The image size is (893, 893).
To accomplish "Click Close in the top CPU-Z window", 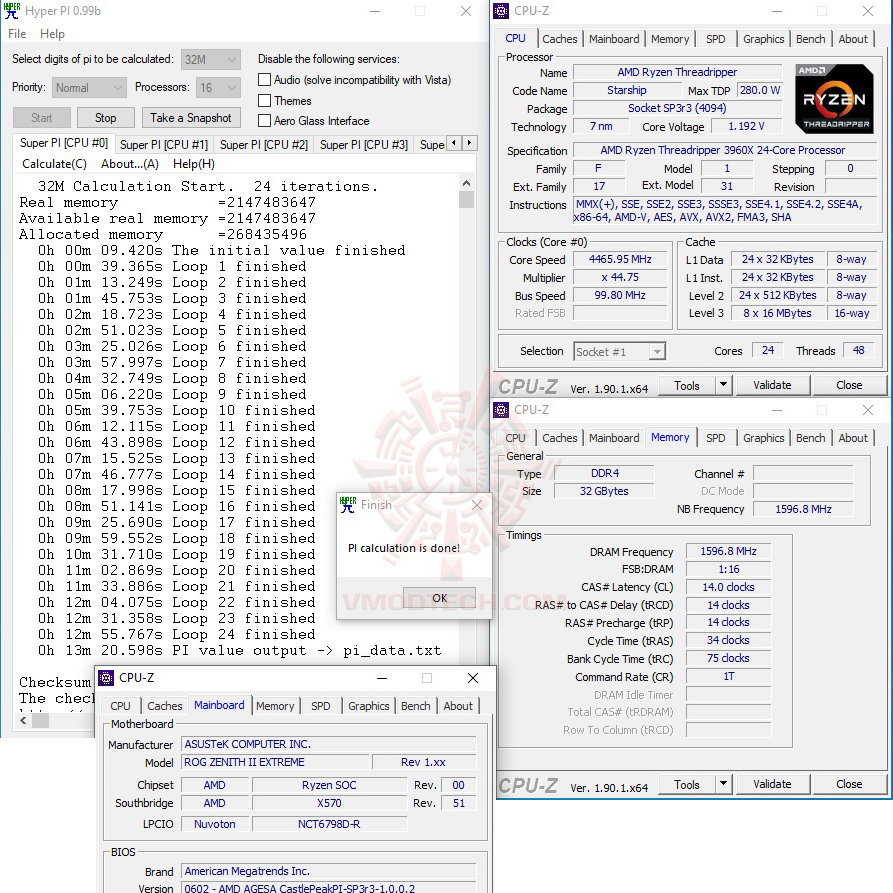I will [849, 385].
